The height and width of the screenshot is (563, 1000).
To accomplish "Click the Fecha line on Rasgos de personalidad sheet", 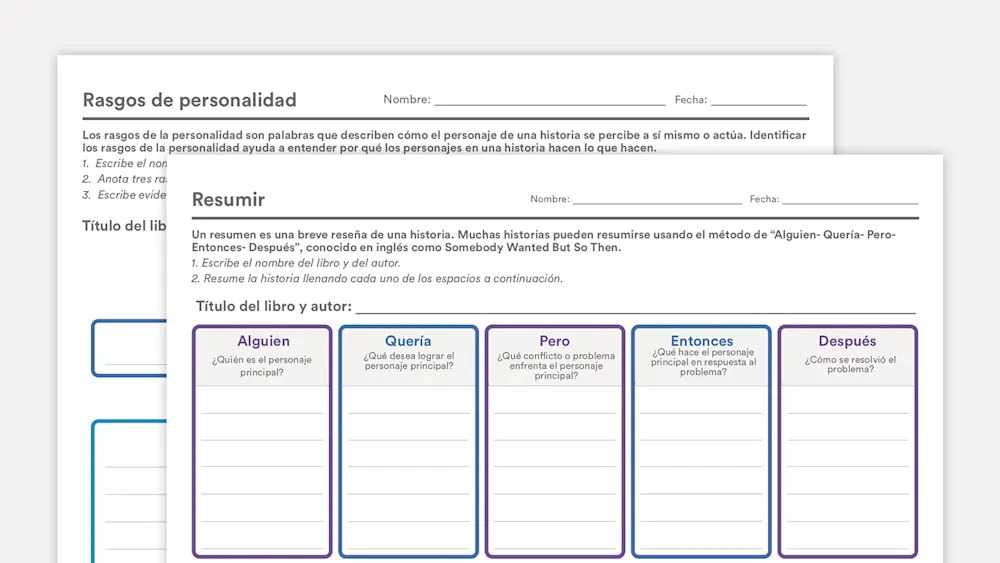I will (759, 104).
